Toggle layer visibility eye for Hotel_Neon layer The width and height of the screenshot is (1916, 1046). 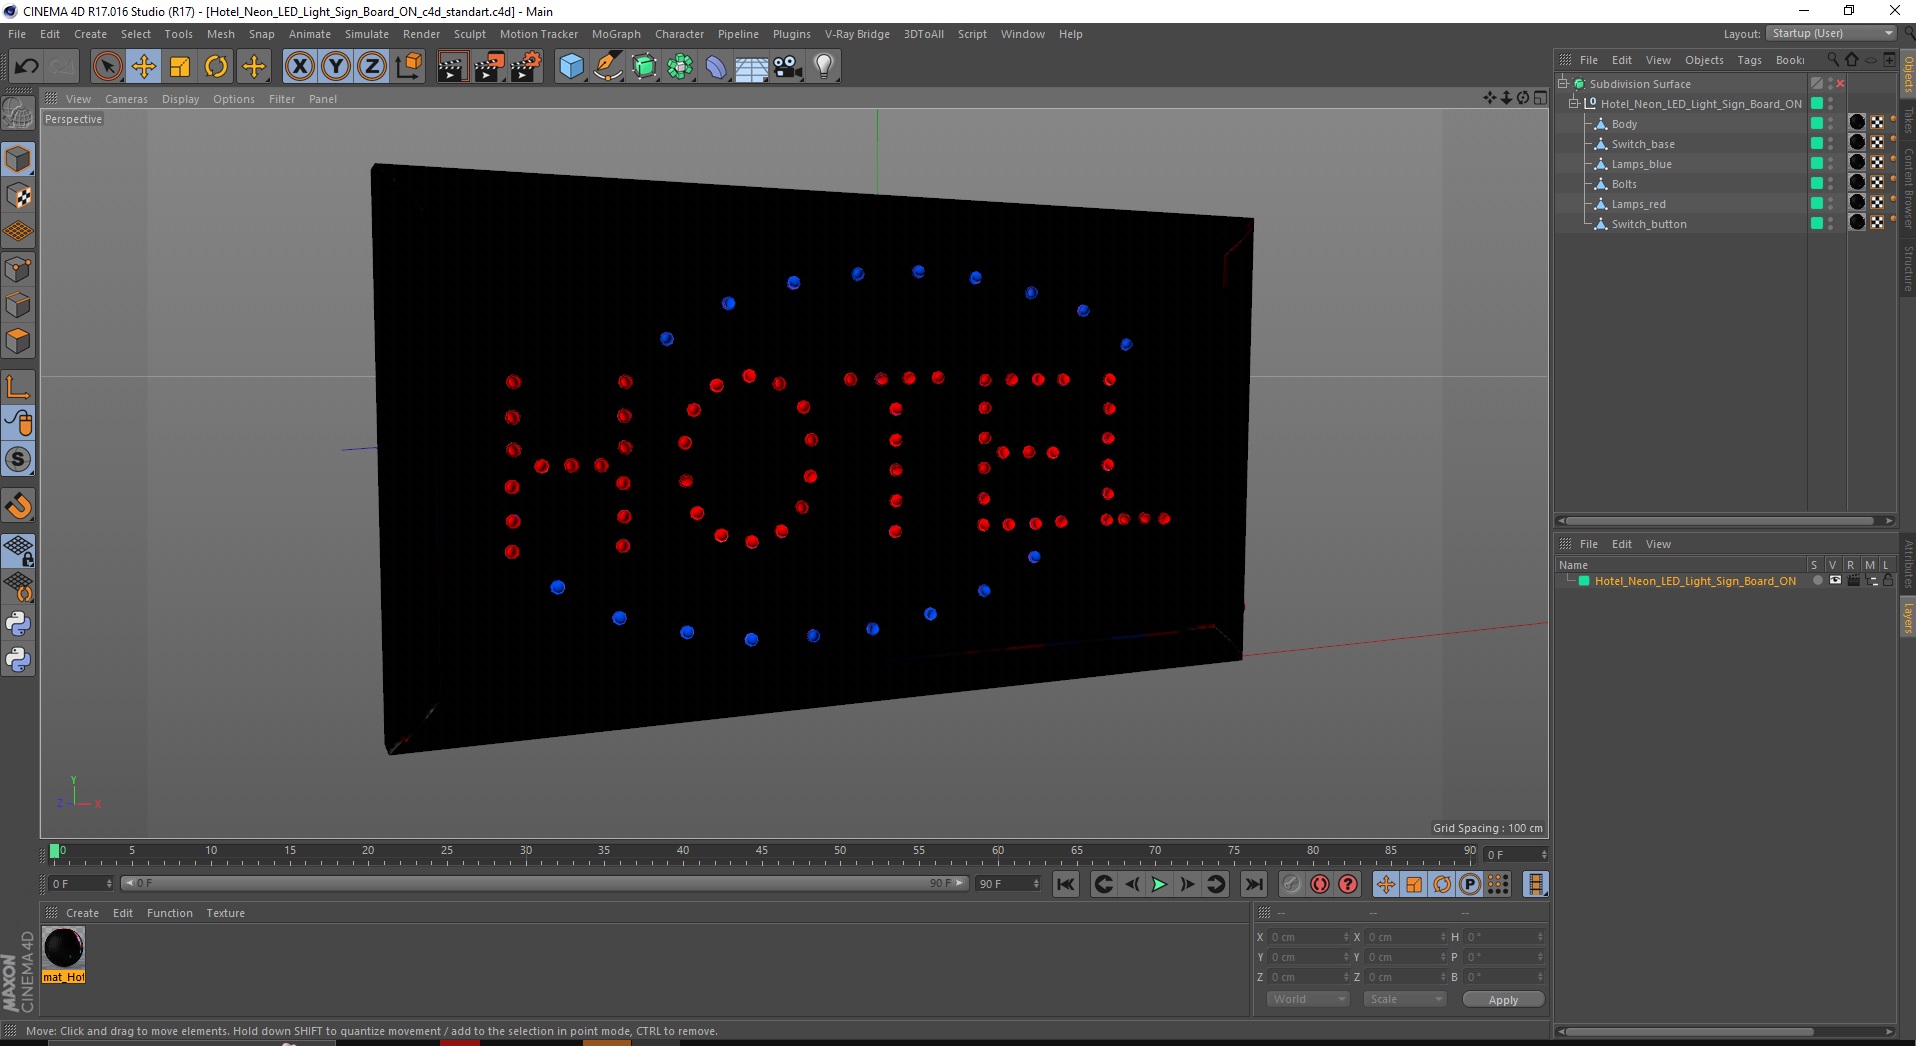tap(1835, 581)
